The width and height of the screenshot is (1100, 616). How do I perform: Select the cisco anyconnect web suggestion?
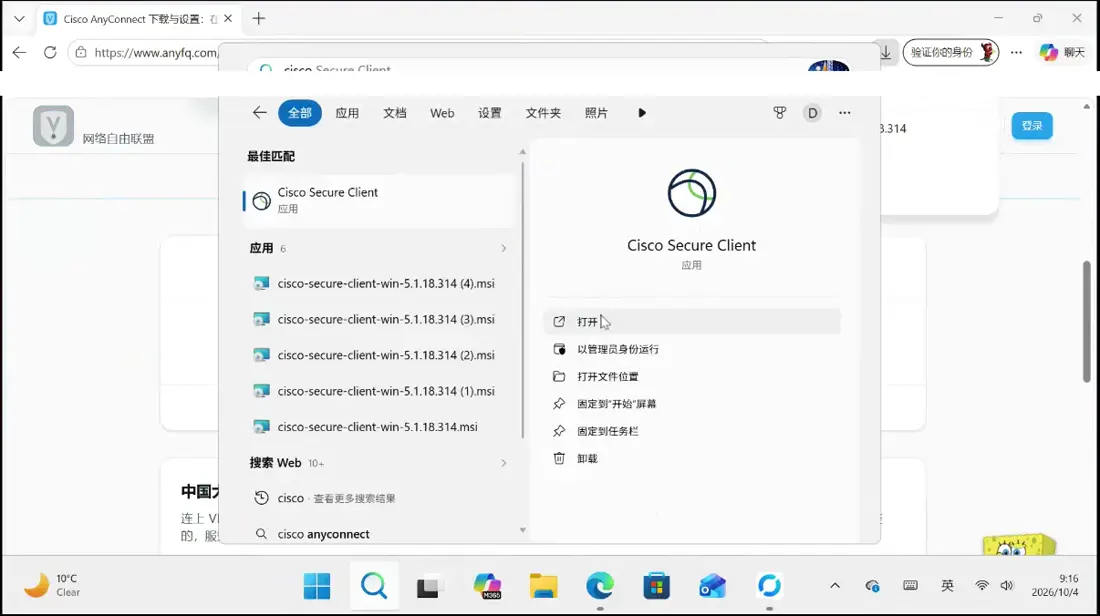[379, 534]
